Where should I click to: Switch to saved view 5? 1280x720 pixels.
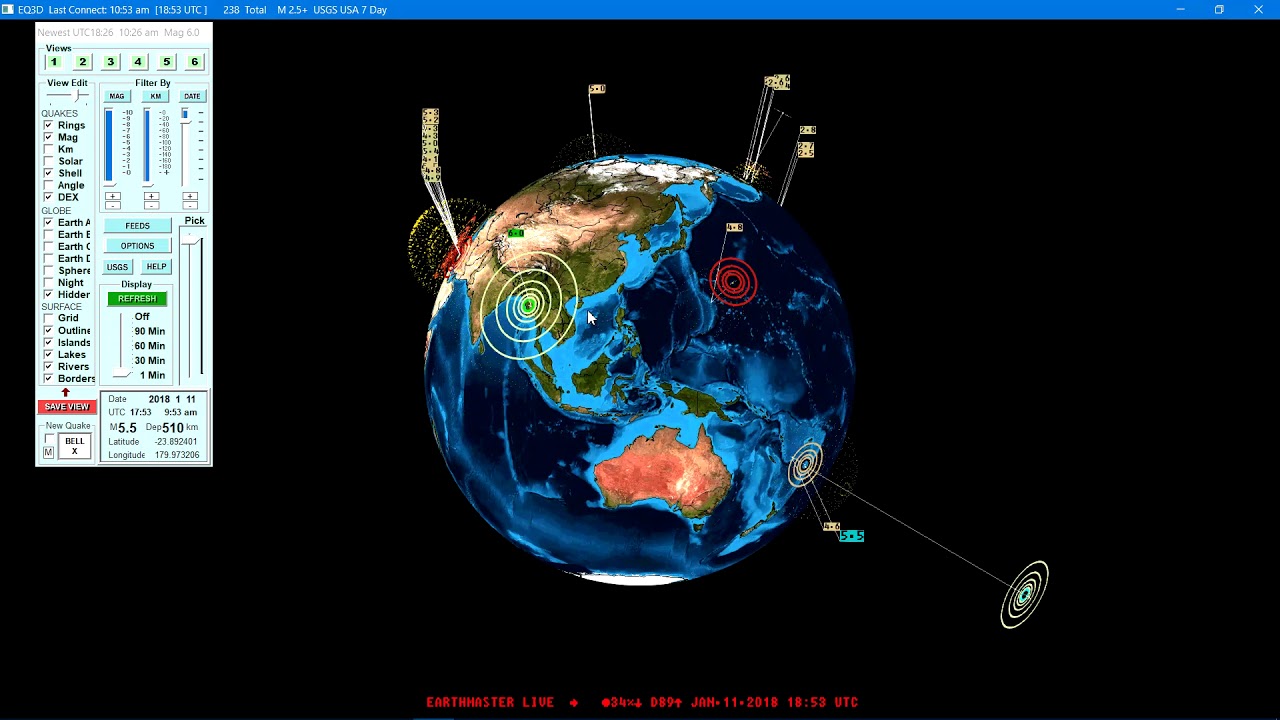pos(166,62)
